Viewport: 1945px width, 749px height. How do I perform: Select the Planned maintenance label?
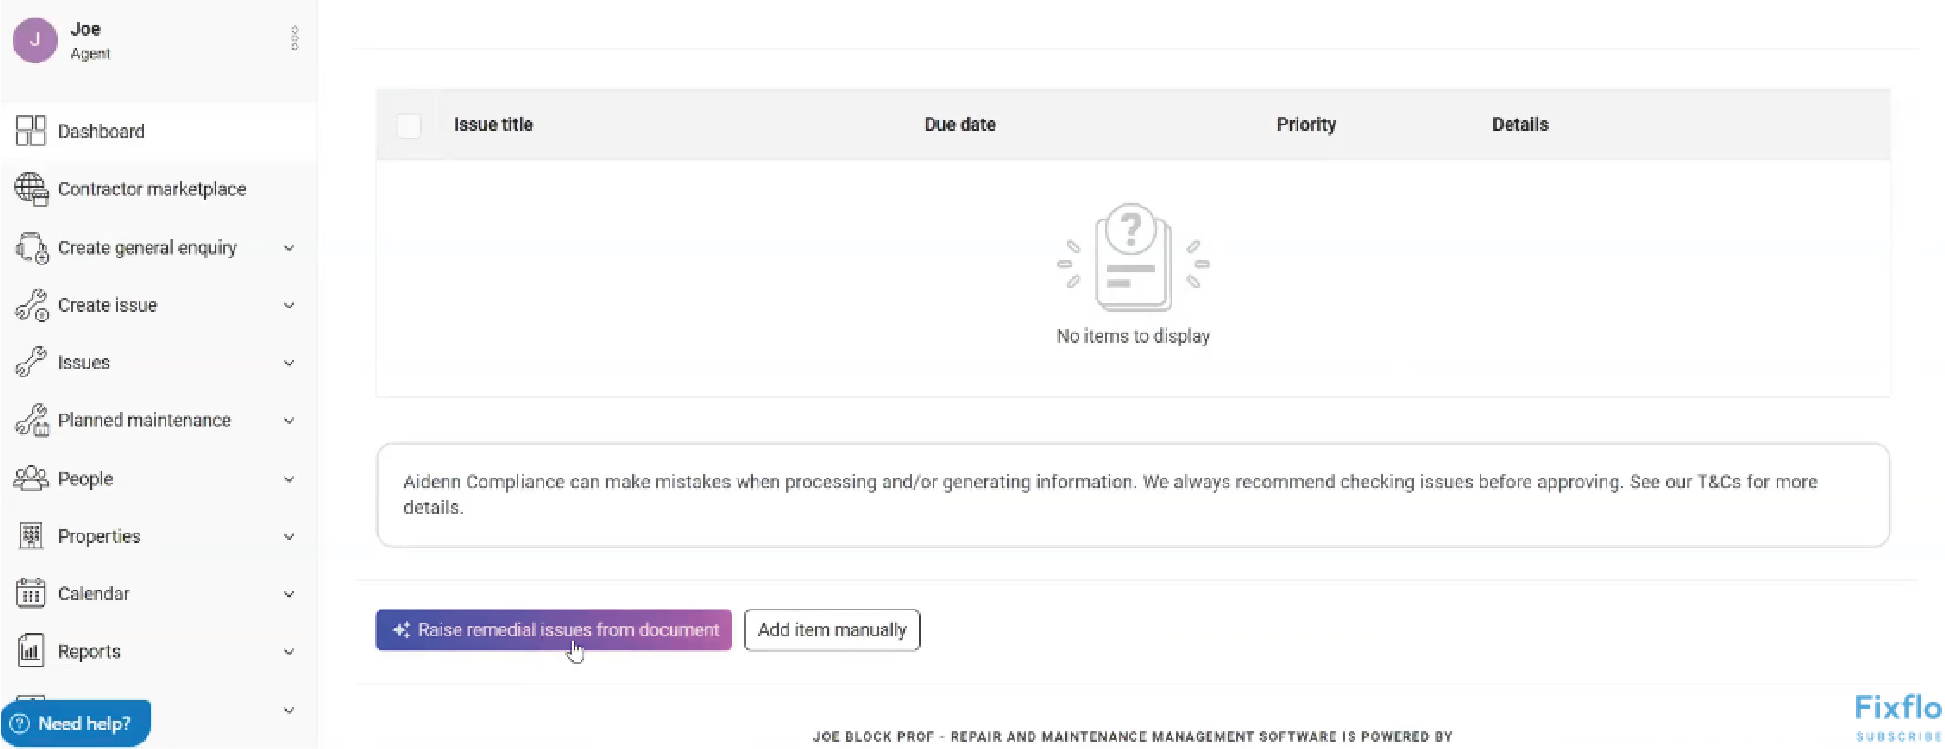[144, 420]
